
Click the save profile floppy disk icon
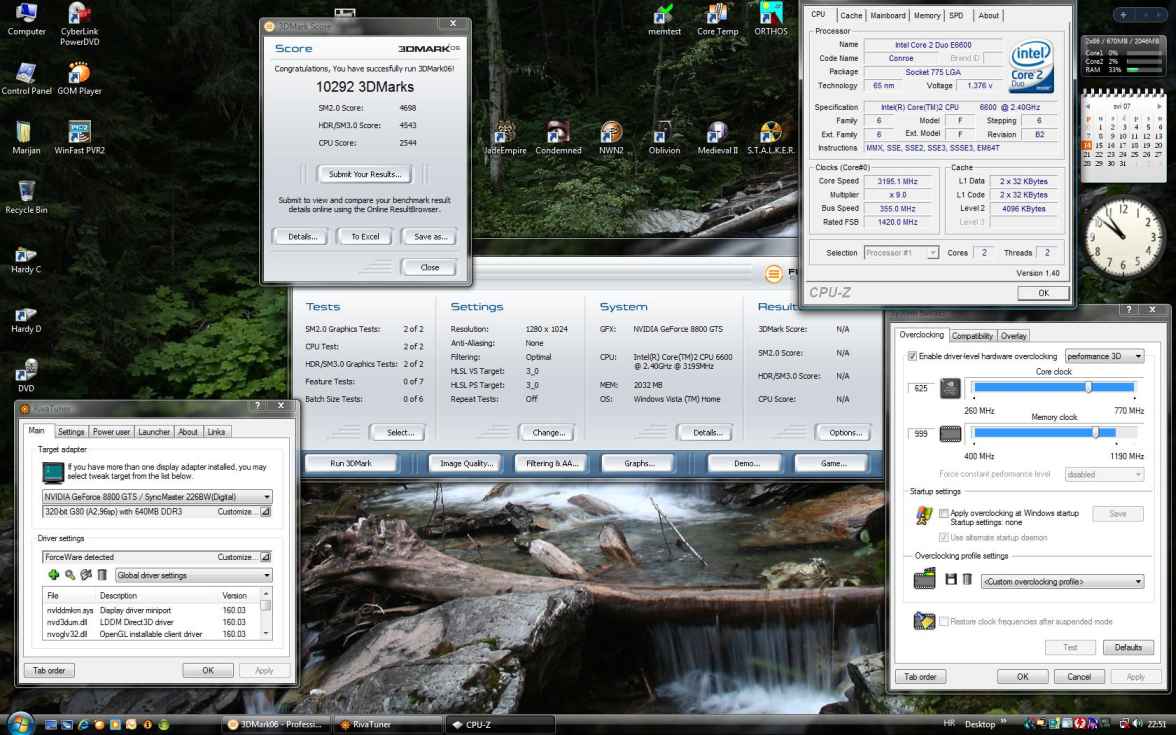951,580
